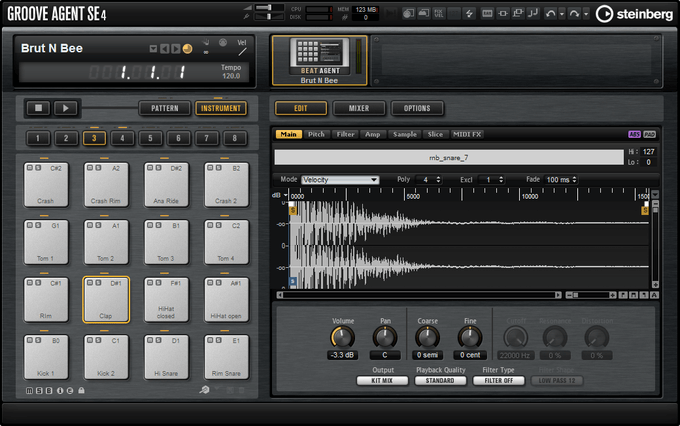
Task: Mute the Crash pad
Action: pyautogui.click(x=30, y=168)
